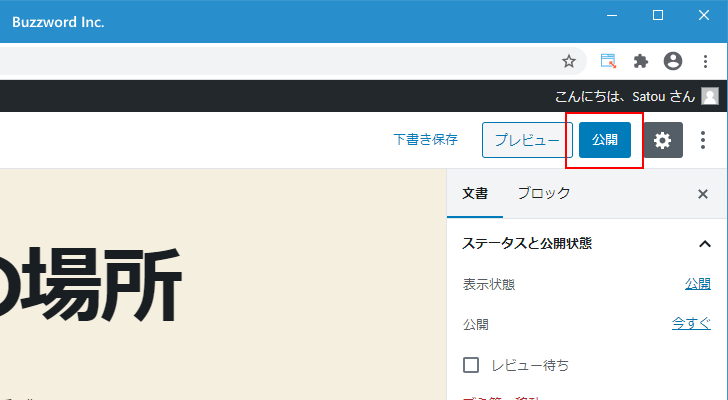The image size is (728, 400).
Task: Click the プレビュー preview button
Action: click(527, 140)
